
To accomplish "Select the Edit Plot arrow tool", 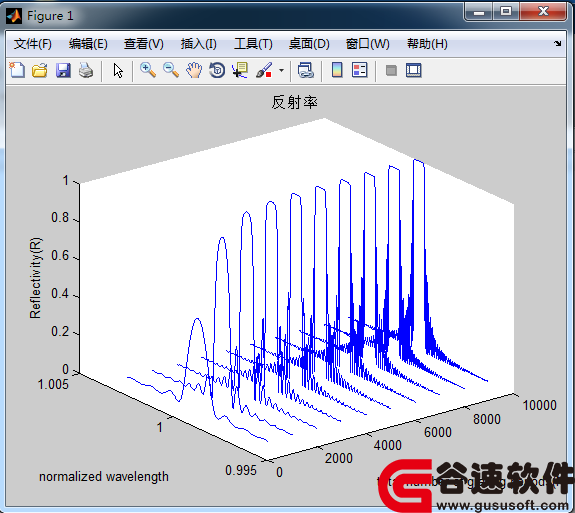I will [118, 70].
